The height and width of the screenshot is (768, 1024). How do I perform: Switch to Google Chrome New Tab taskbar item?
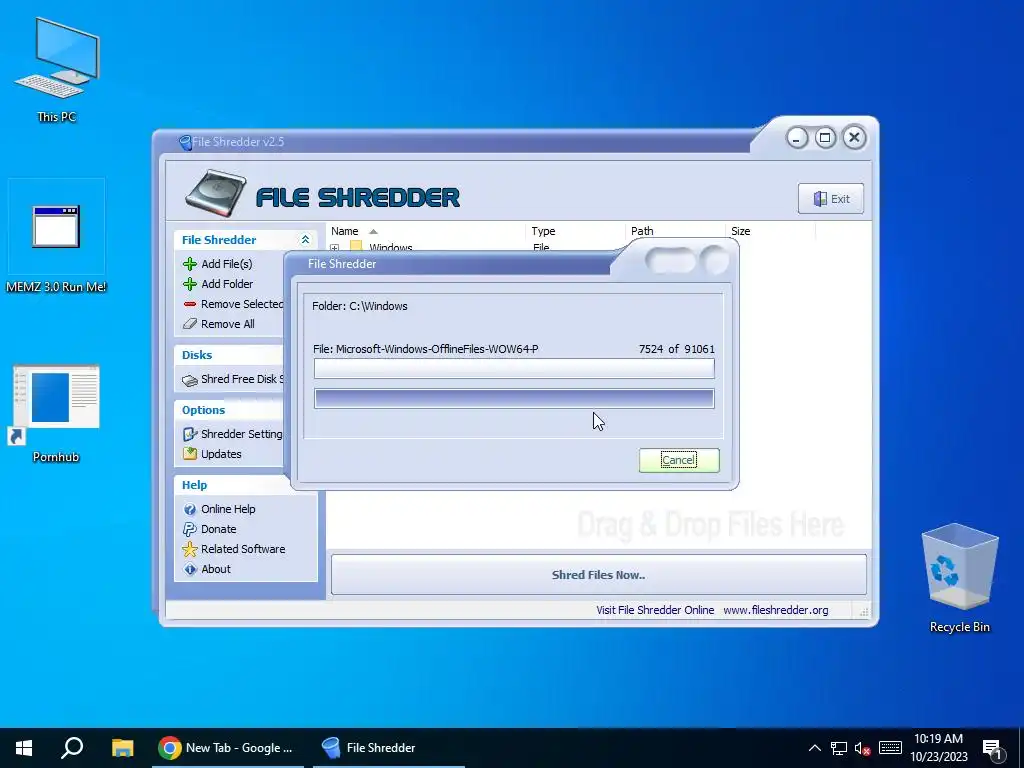point(227,748)
